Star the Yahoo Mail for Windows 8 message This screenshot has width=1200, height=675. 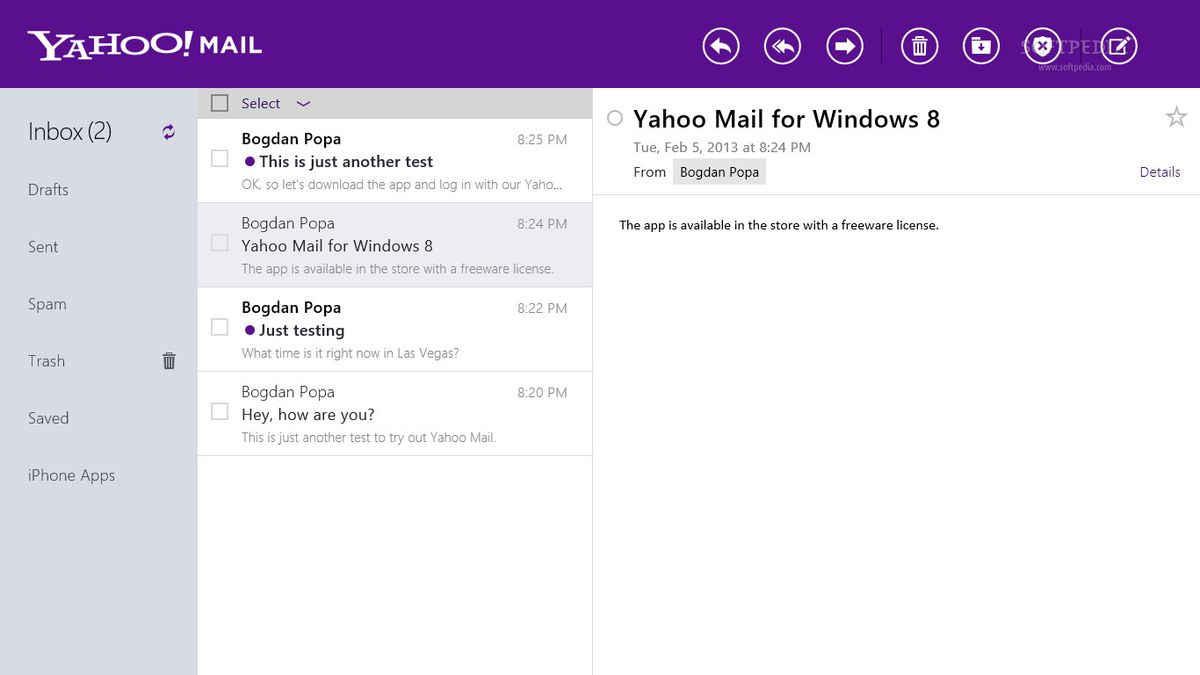[1176, 117]
